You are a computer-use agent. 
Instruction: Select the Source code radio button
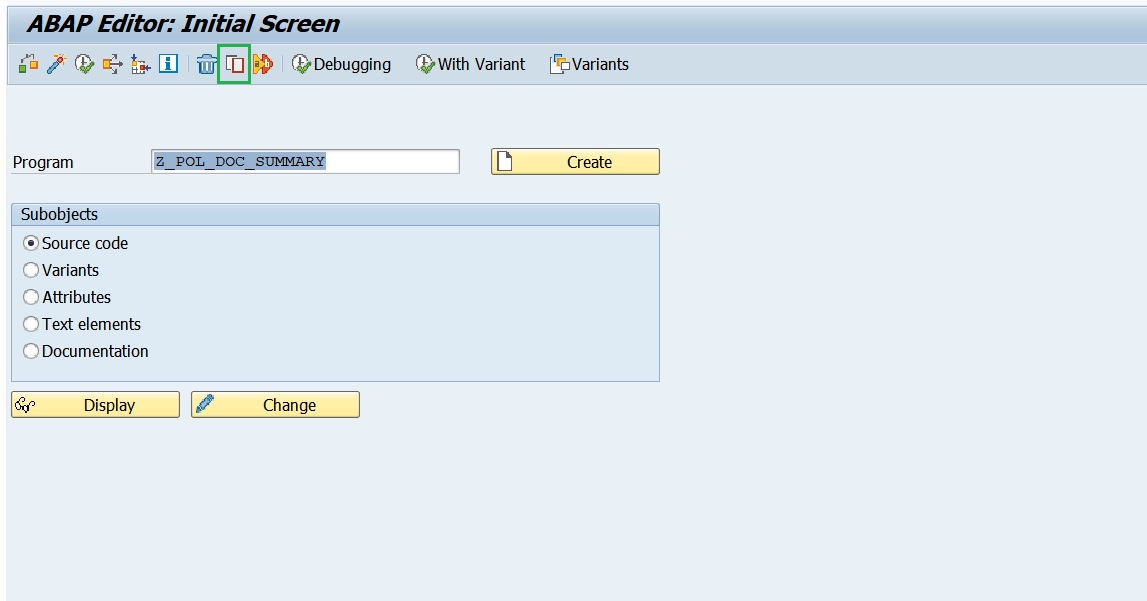coord(31,243)
